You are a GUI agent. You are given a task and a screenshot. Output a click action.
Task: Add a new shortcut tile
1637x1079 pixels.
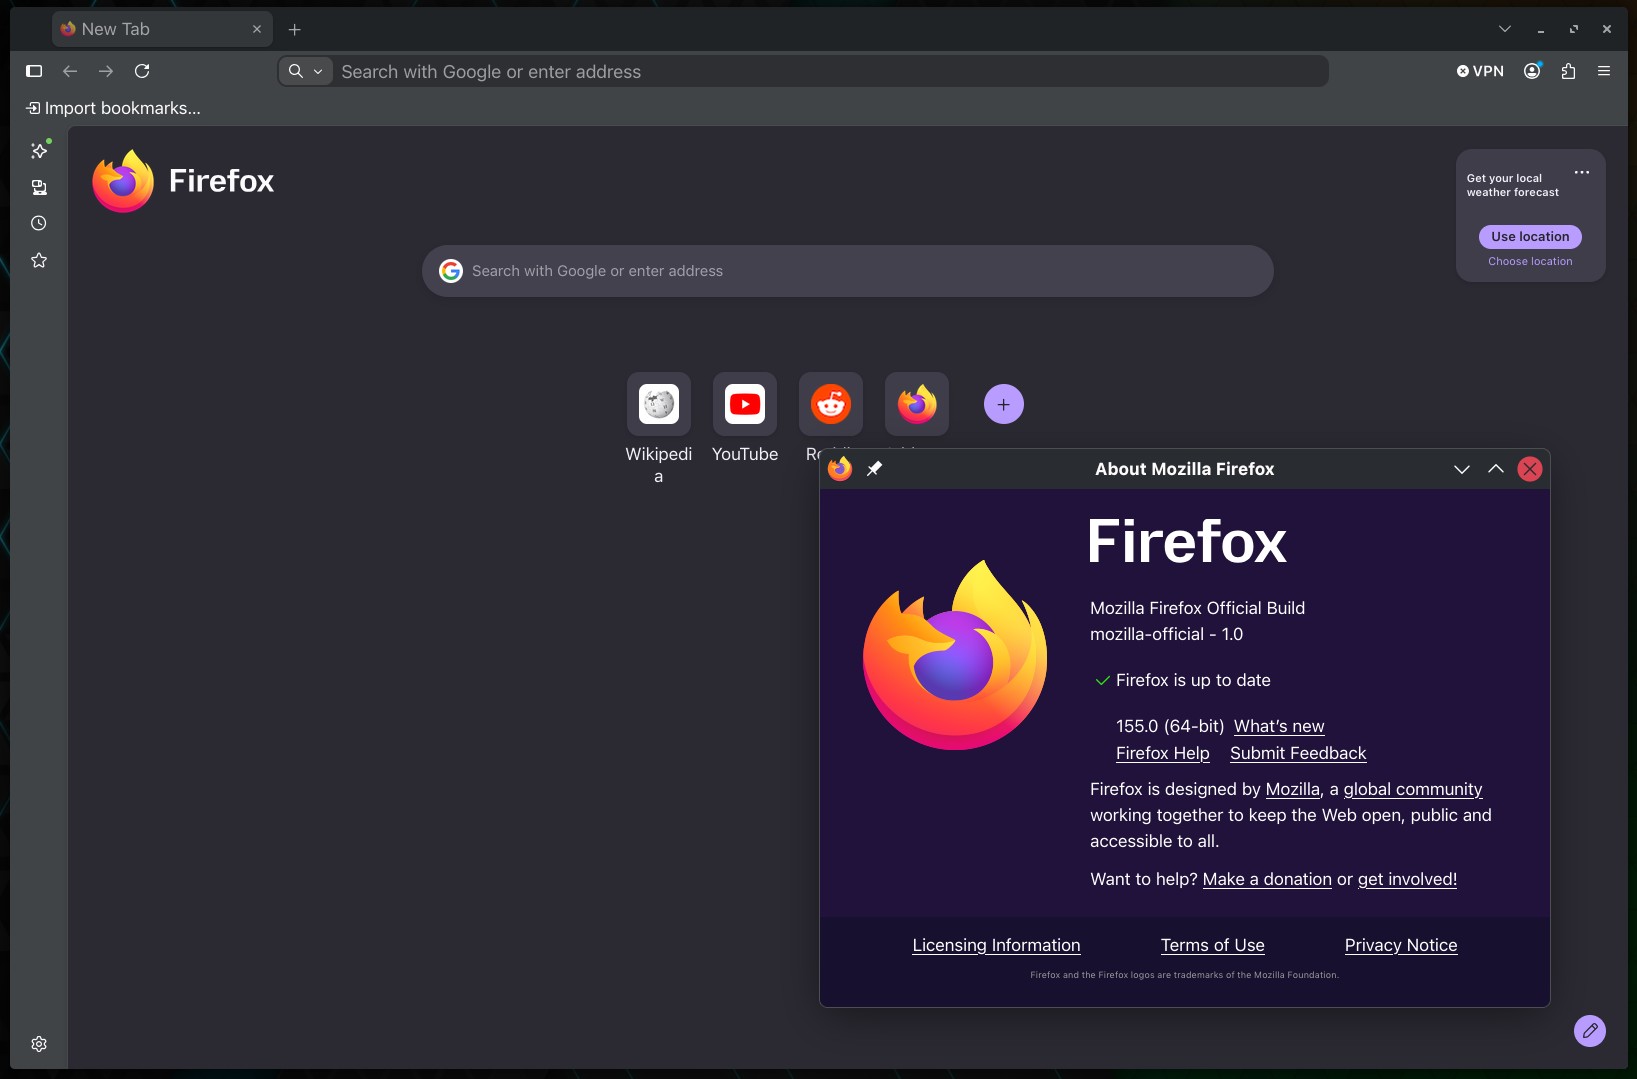coord(1004,404)
